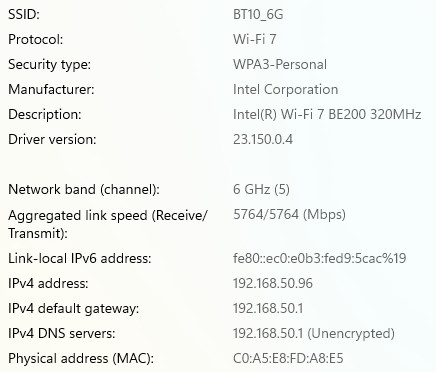Screen dimensions: 436x372
Task: Click the Physical address (MAC) label
Action: click(x=81, y=358)
